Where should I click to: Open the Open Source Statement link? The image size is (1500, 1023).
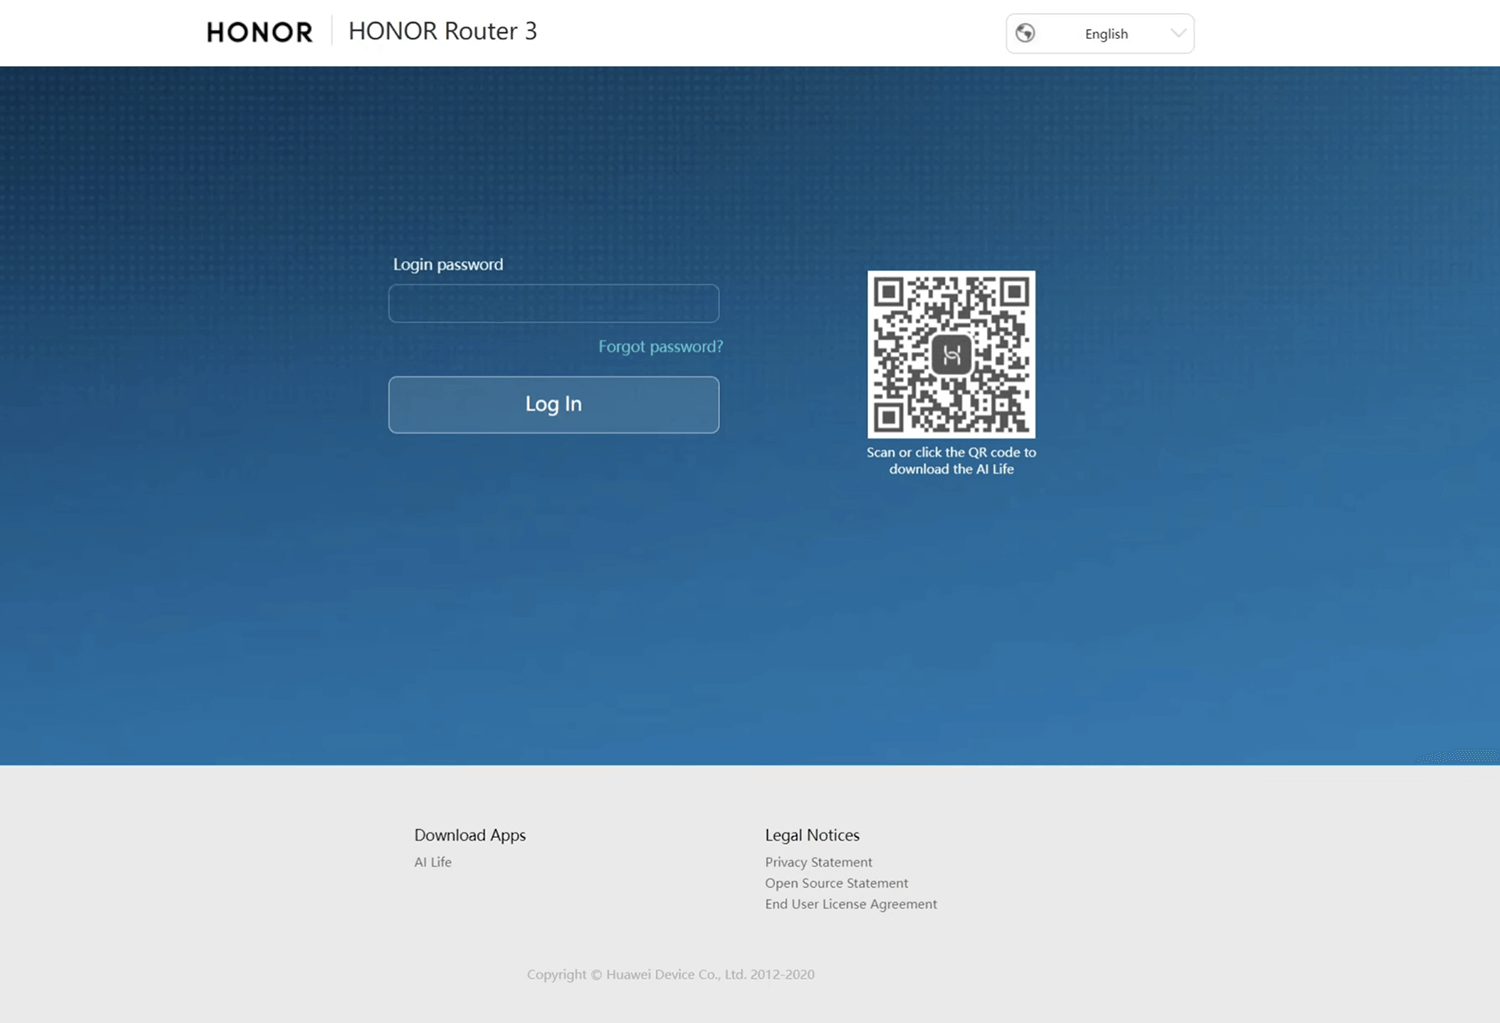pos(836,883)
